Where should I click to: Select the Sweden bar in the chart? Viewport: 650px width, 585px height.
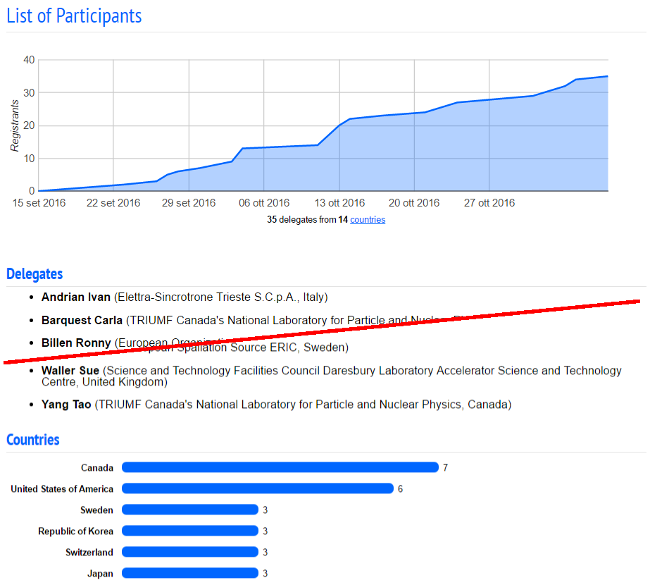tap(190, 510)
